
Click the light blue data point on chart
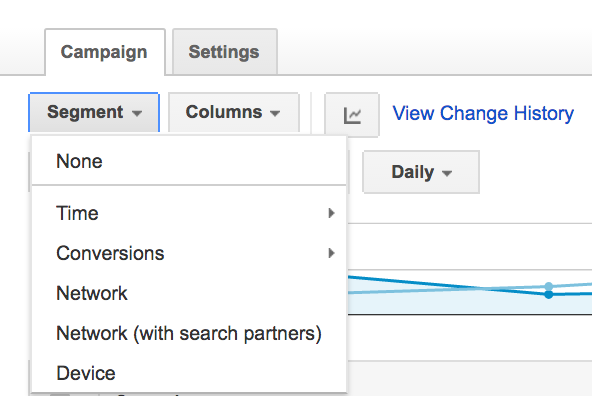[549, 287]
